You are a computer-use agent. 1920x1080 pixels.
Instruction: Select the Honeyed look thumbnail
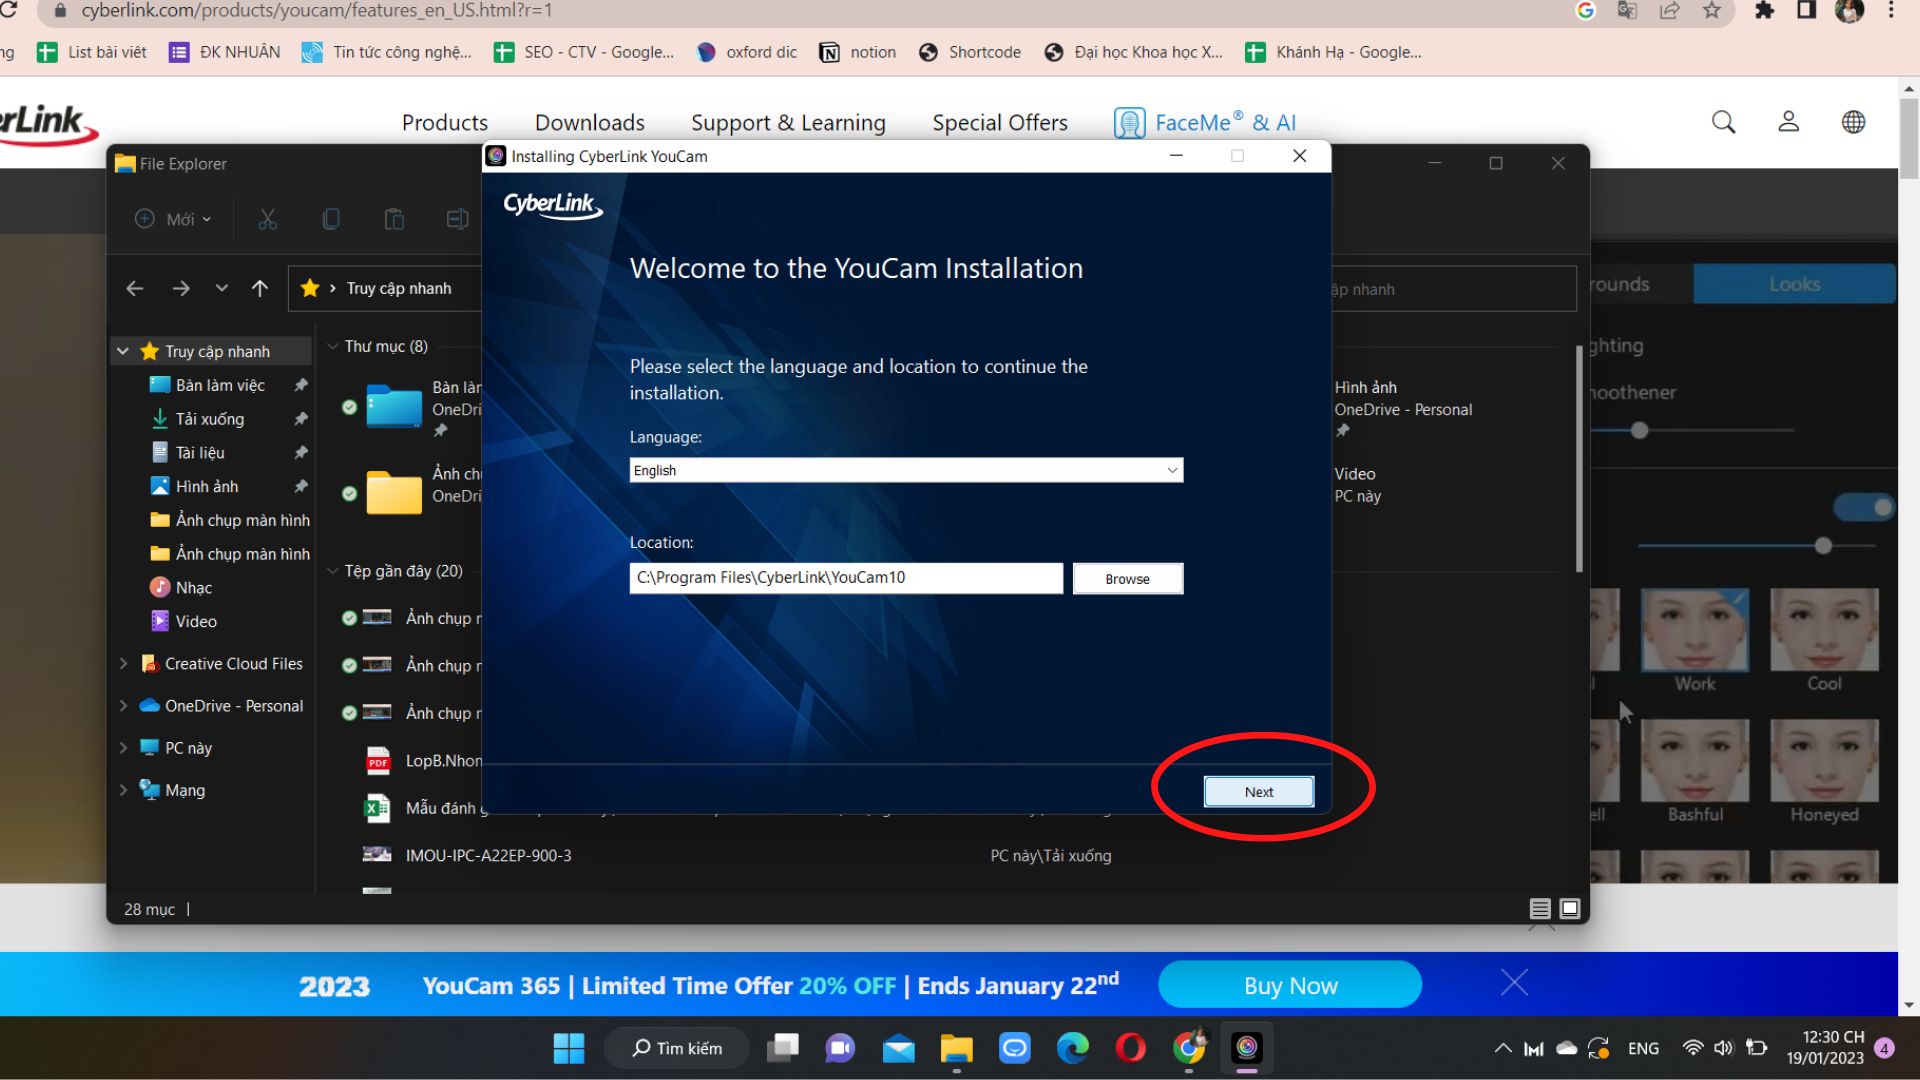1824,761
